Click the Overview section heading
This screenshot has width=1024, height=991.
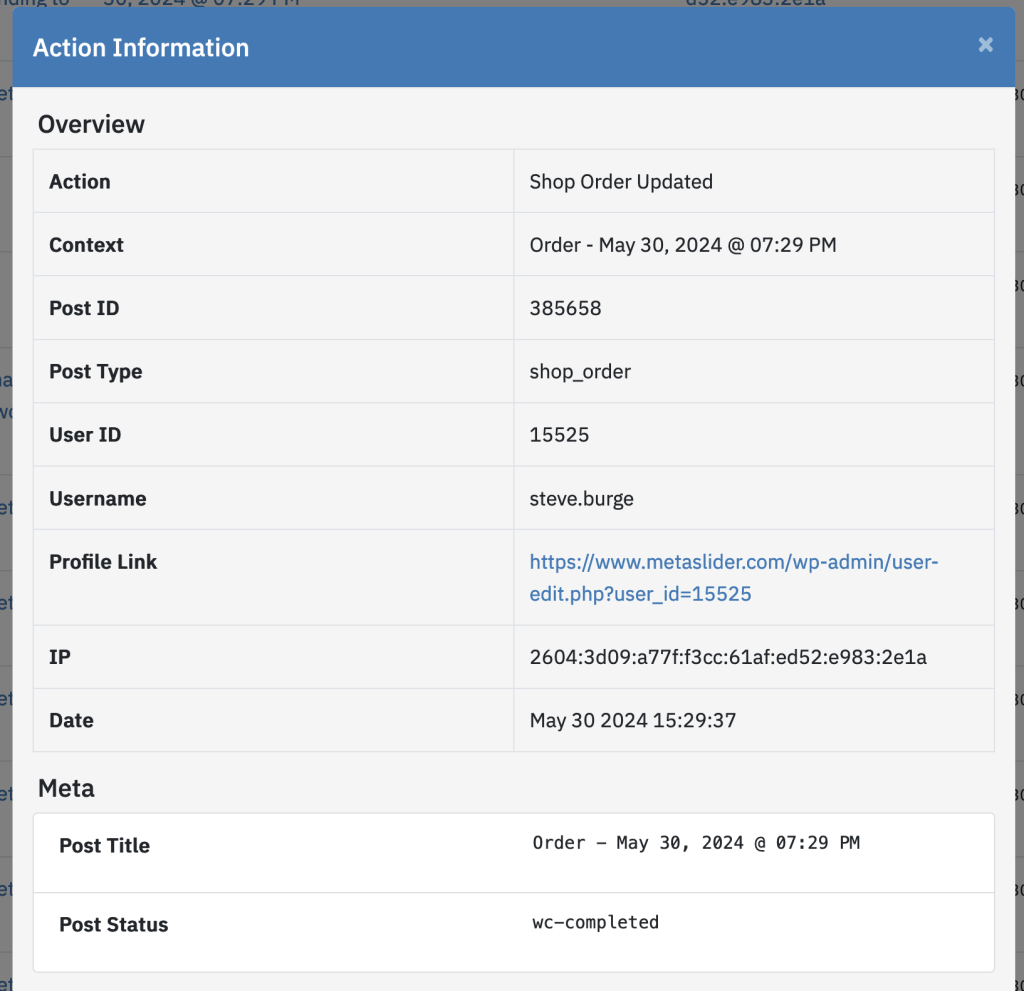pyautogui.click(x=91, y=124)
